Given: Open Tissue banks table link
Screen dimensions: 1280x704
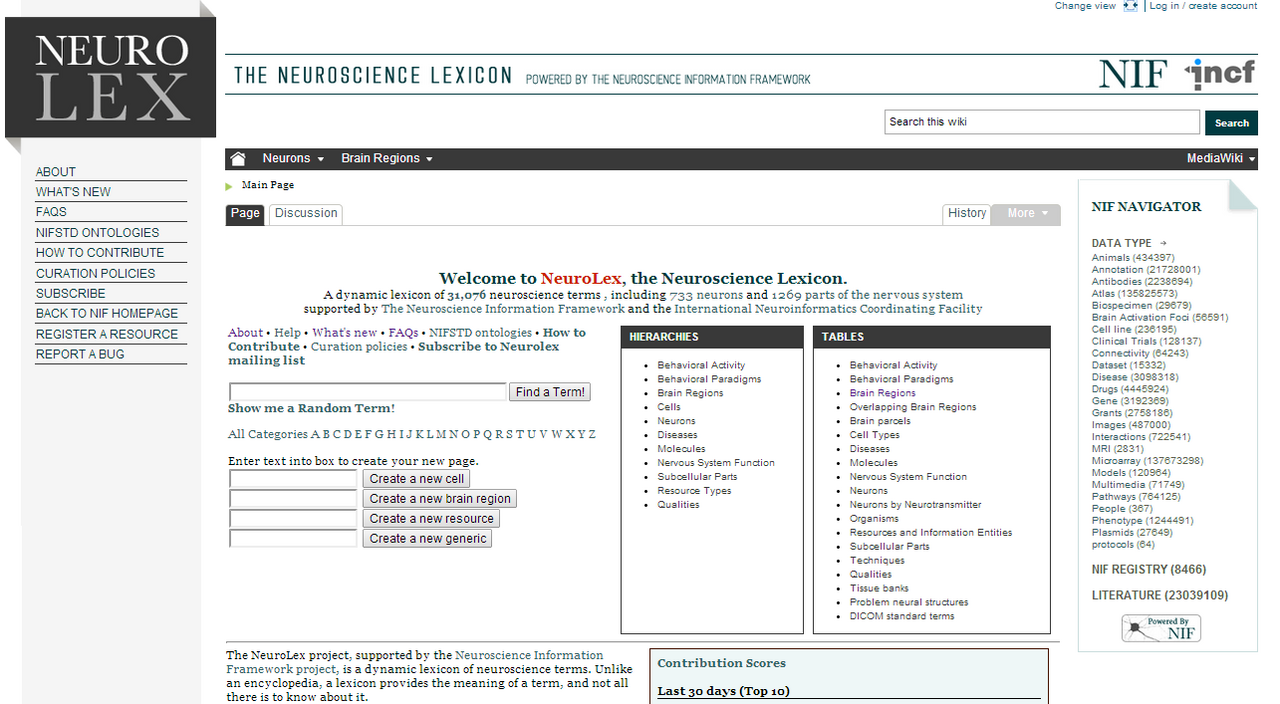Looking at the screenshot, I should 879,589.
